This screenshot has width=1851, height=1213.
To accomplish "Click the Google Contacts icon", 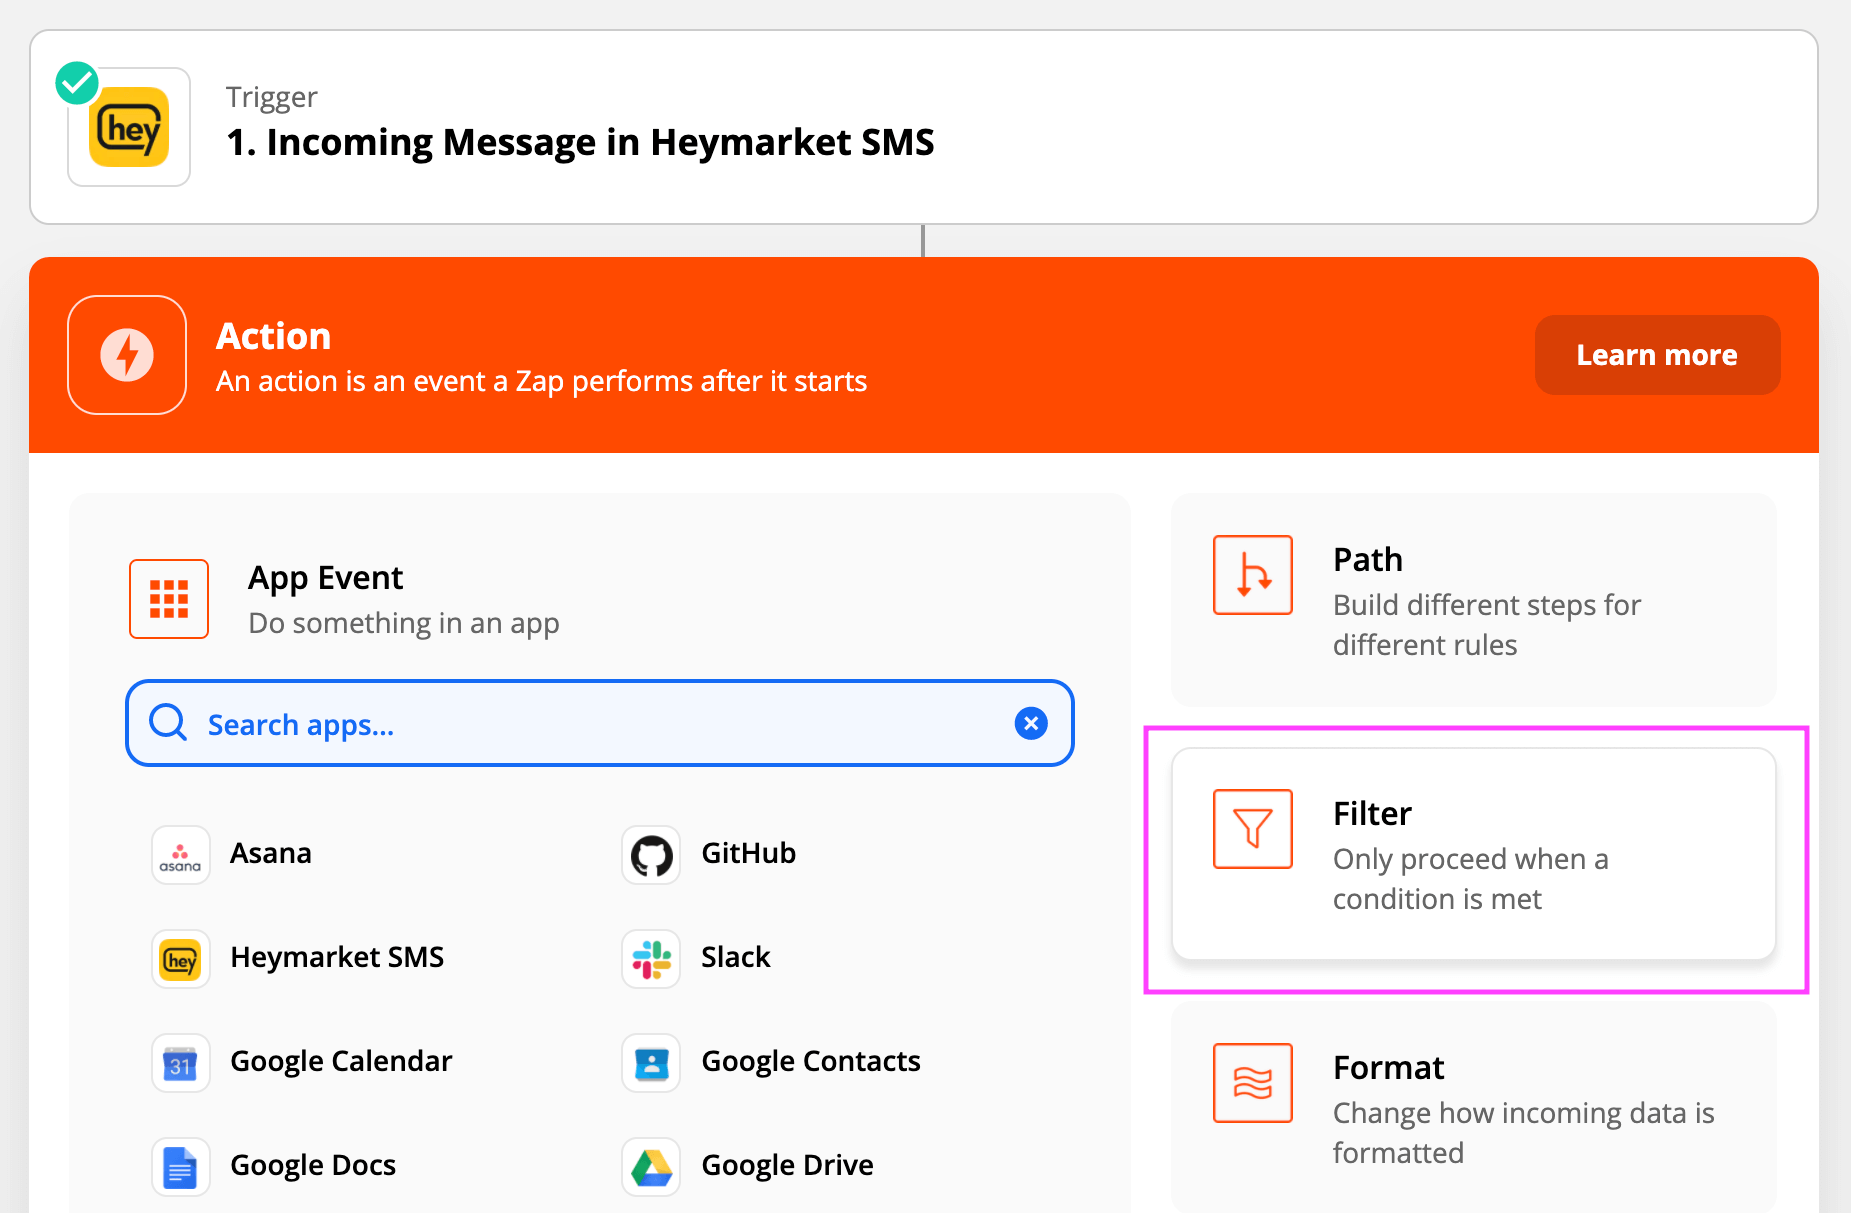I will click(x=651, y=1063).
